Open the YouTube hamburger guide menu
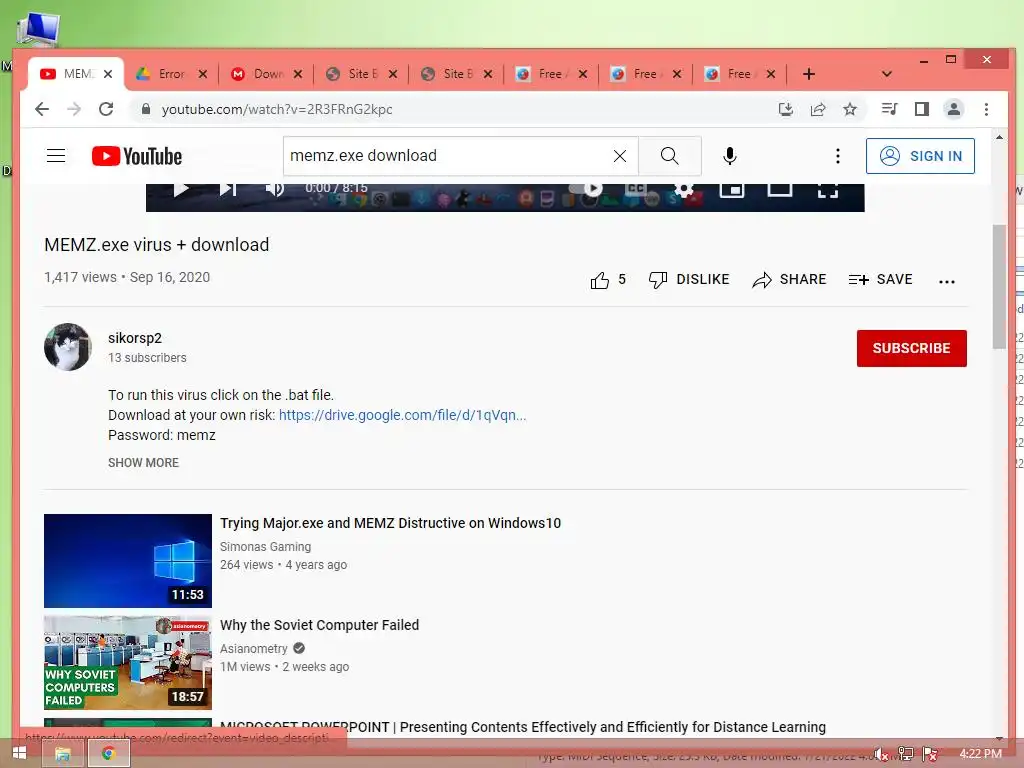The height and width of the screenshot is (768, 1024). (x=56, y=155)
